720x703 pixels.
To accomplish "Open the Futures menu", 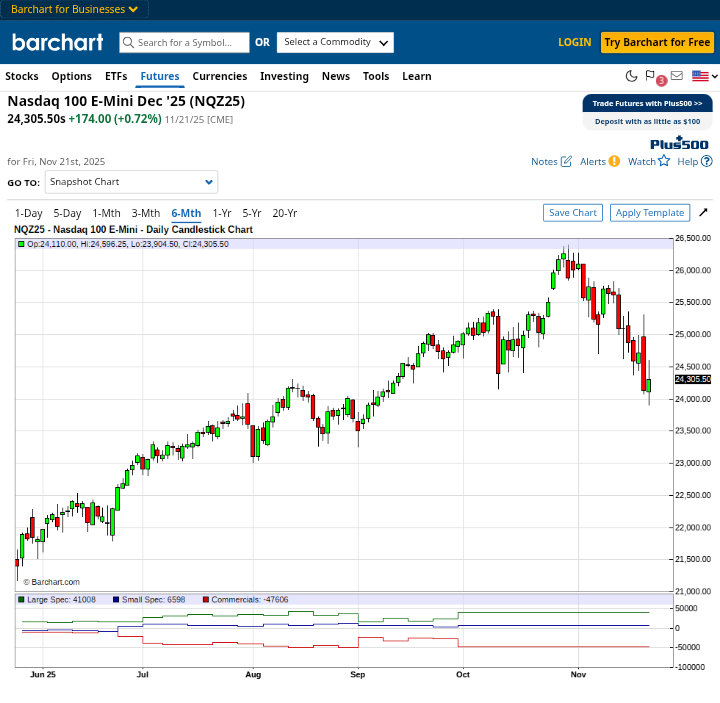I will click(x=160, y=76).
